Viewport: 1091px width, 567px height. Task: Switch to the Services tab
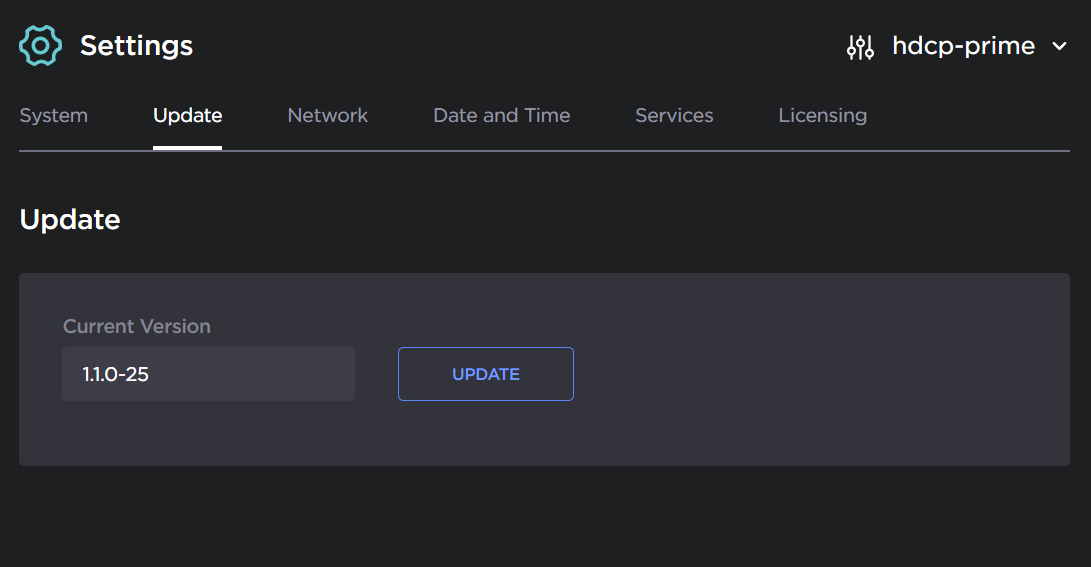(674, 116)
